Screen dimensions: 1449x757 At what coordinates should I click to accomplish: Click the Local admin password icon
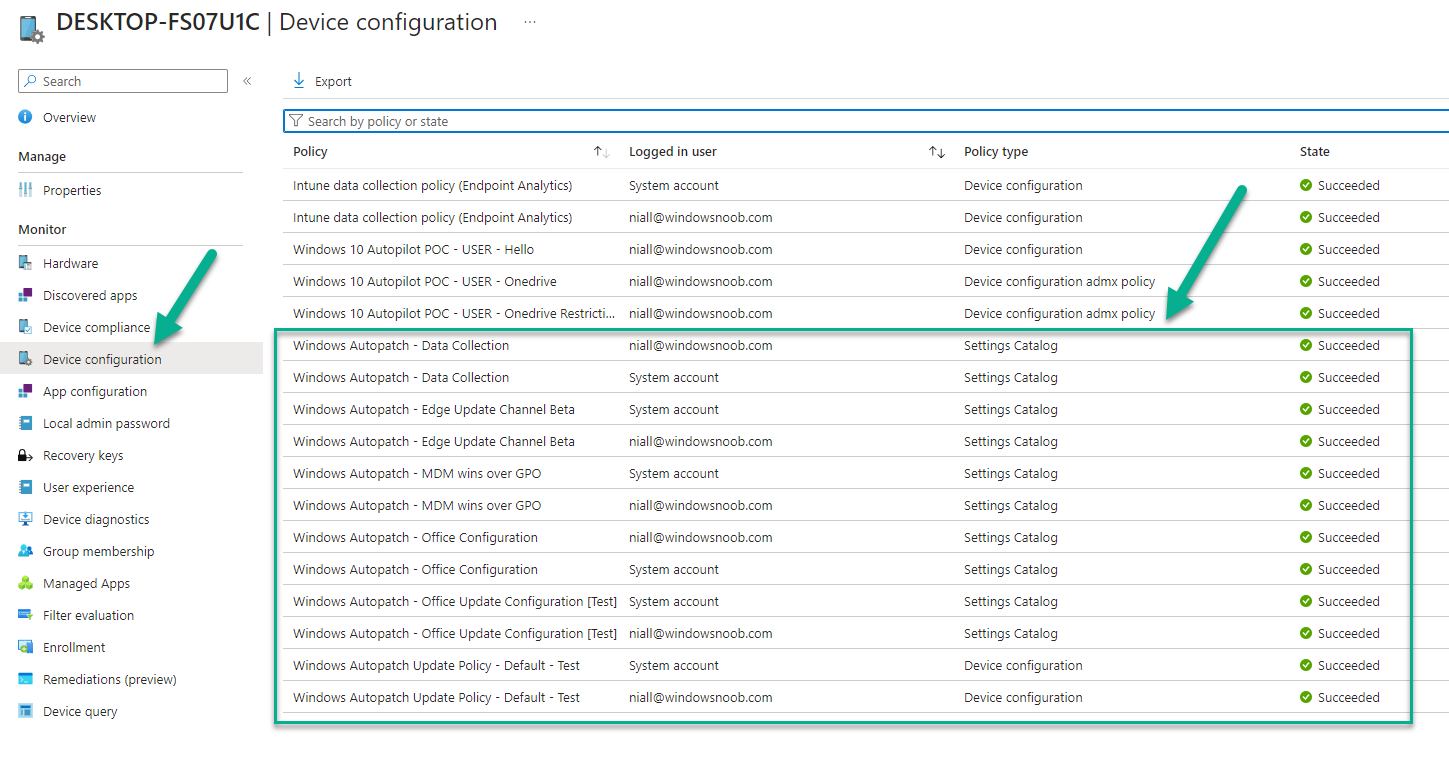26,423
